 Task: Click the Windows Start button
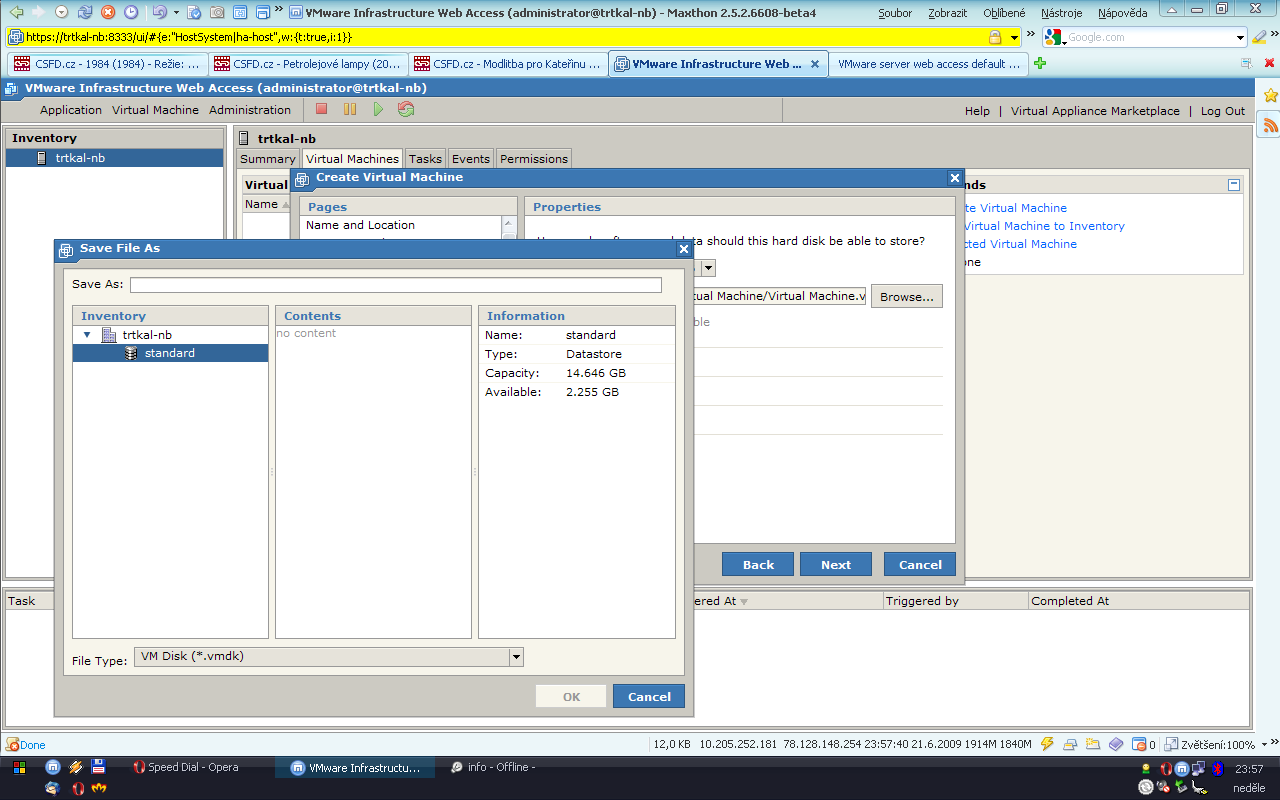coord(19,767)
